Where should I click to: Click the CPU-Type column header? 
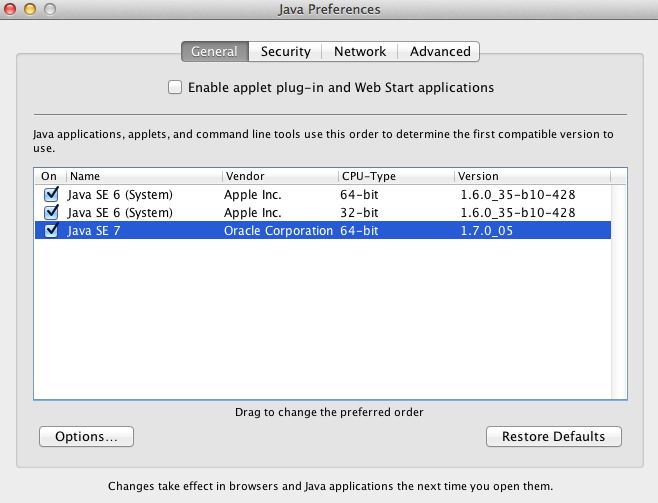click(x=396, y=176)
